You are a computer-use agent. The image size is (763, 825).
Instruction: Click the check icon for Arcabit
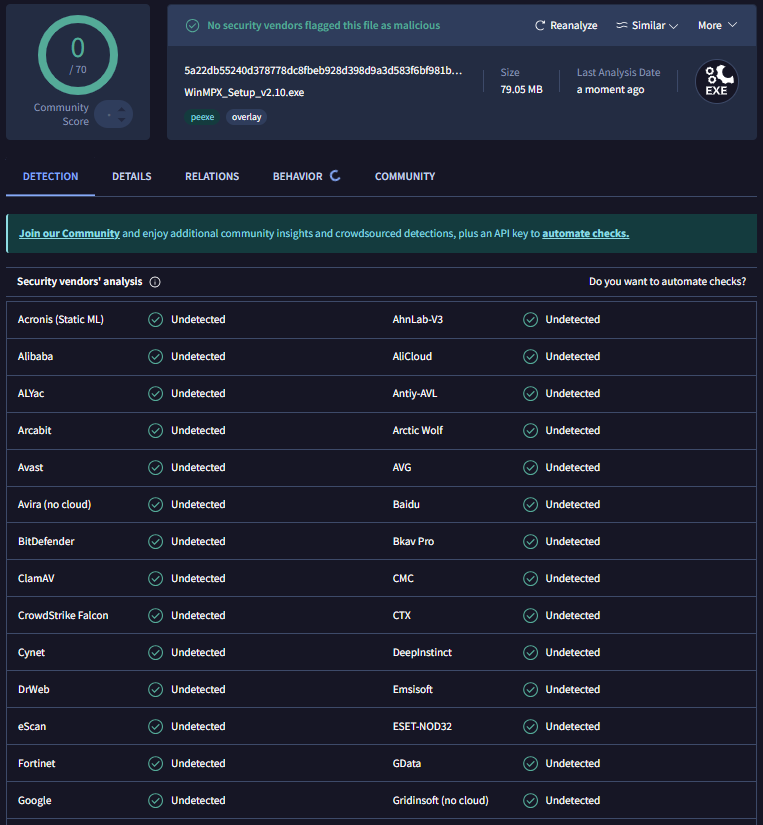(x=155, y=430)
